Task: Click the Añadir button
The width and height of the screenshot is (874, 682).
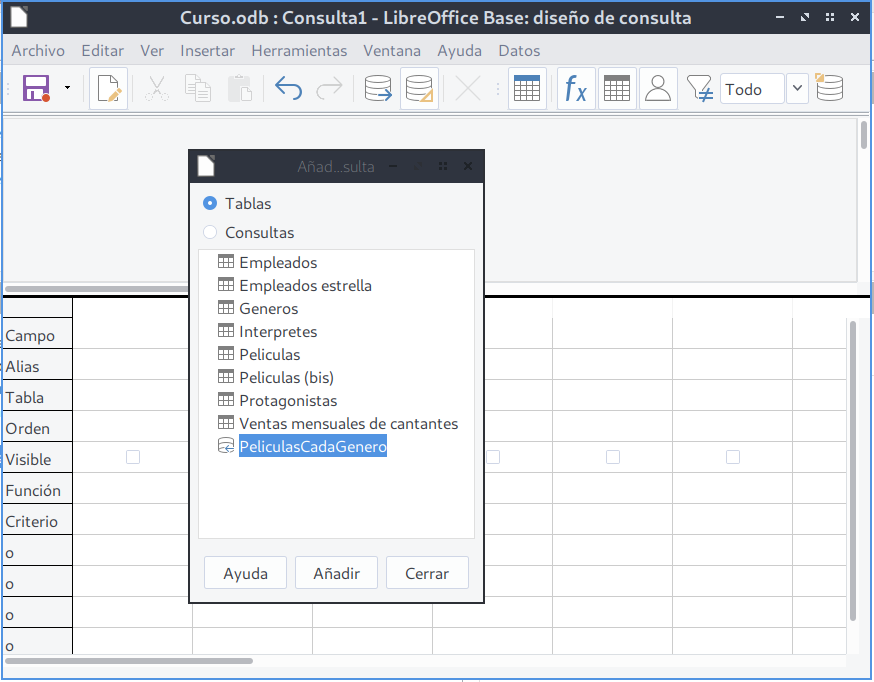Action: [x=336, y=573]
